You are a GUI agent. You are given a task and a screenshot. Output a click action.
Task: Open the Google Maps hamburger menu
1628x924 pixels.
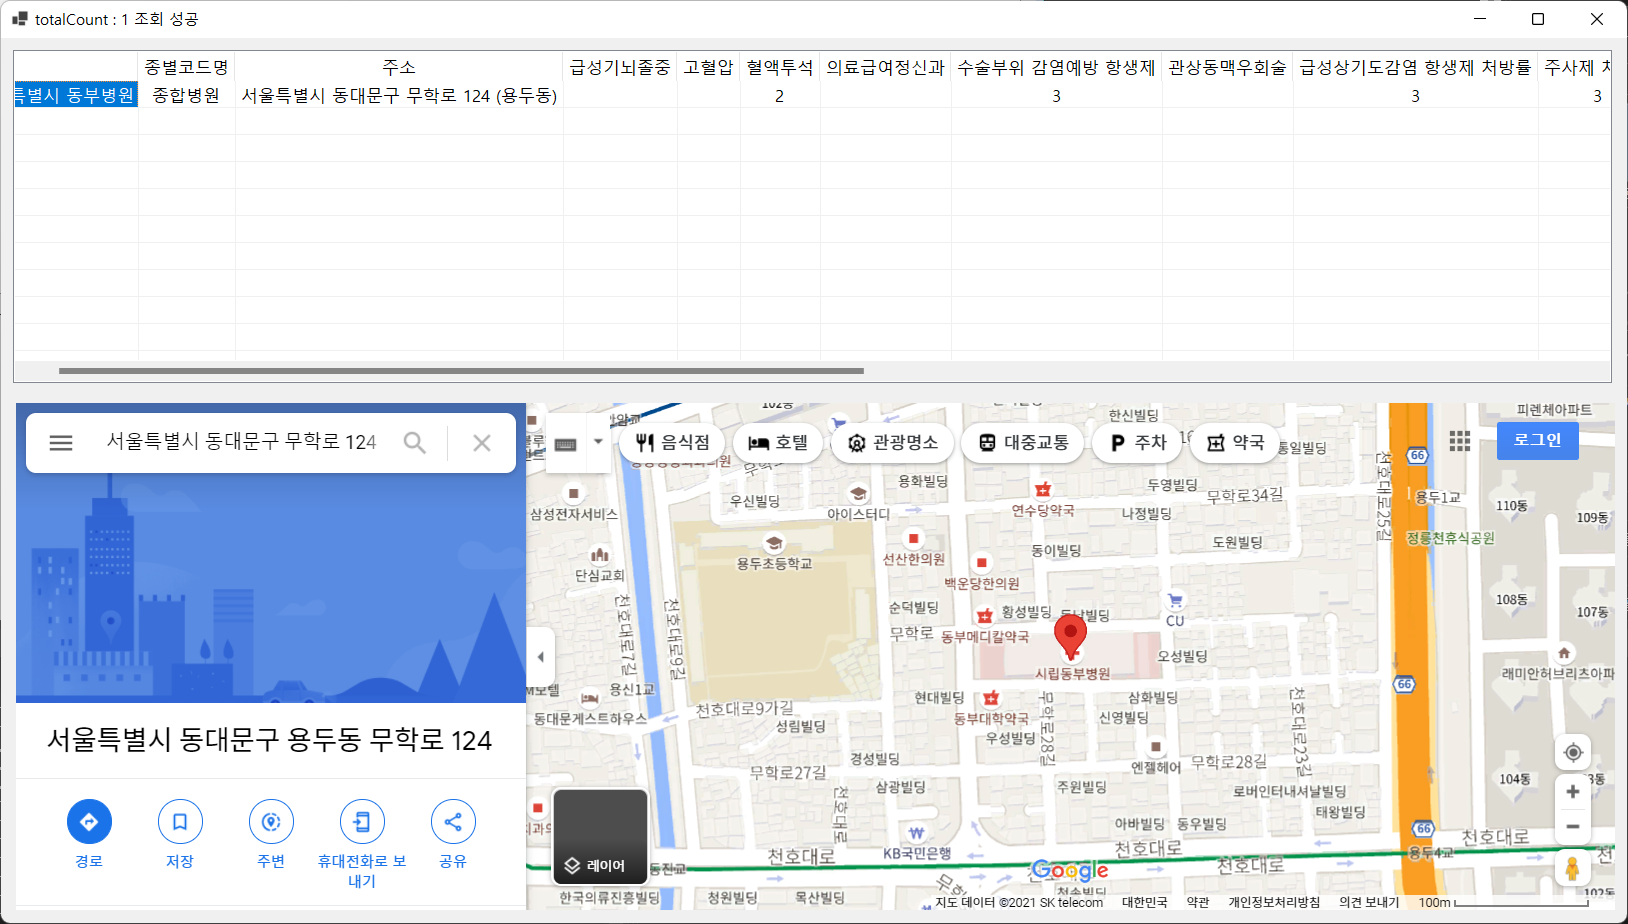tap(61, 442)
